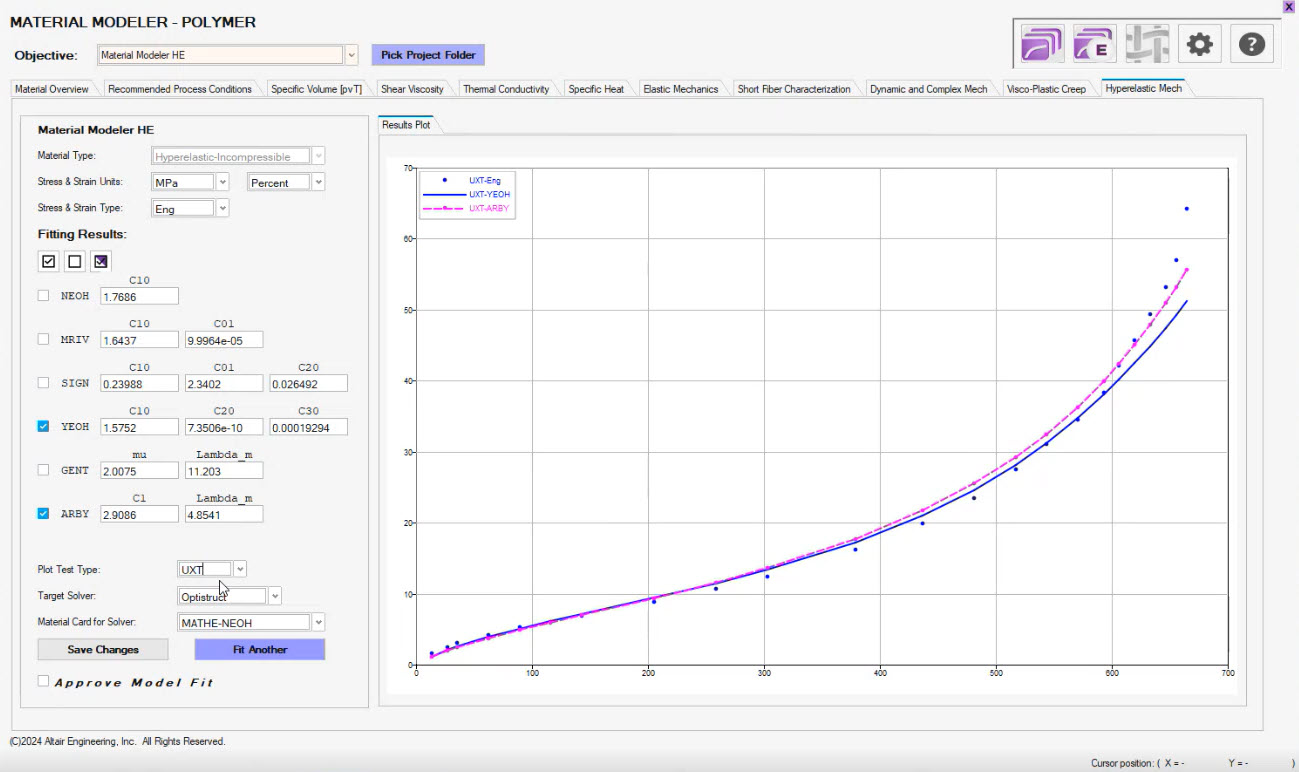The width and height of the screenshot is (1299, 772).
Task: Open the Target Solver dropdown
Action: [x=275, y=596]
